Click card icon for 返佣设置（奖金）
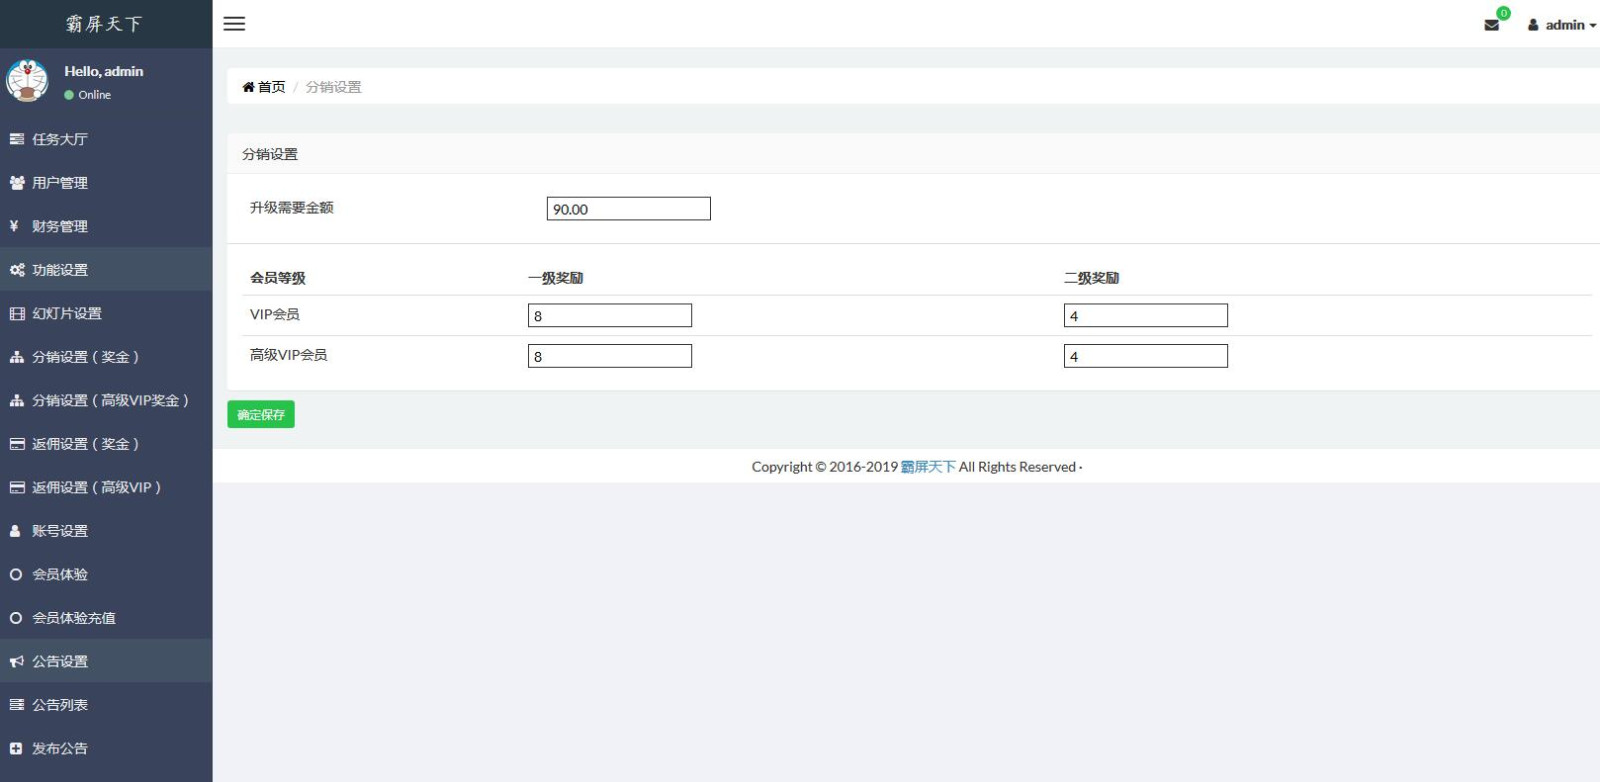This screenshot has width=1600, height=782. [17, 444]
